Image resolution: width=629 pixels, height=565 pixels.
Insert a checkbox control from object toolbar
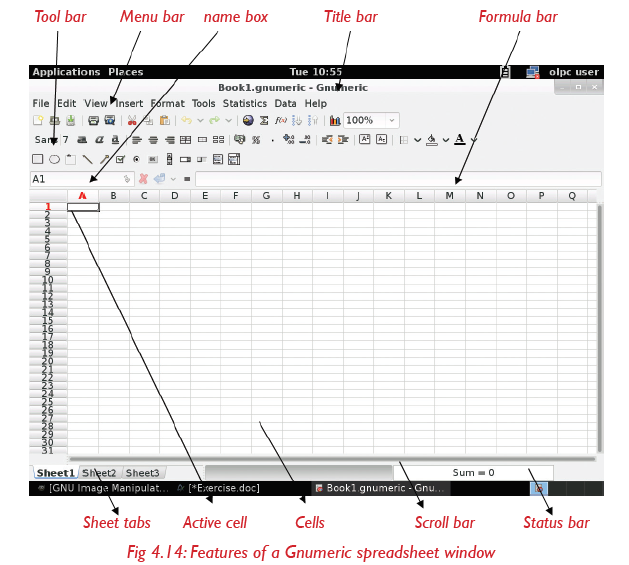[120, 159]
